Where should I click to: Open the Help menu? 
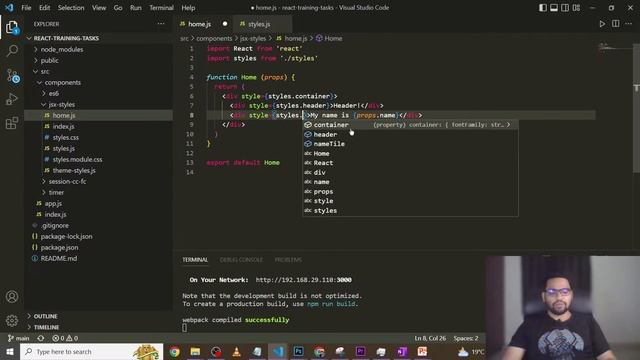tap(188, 8)
